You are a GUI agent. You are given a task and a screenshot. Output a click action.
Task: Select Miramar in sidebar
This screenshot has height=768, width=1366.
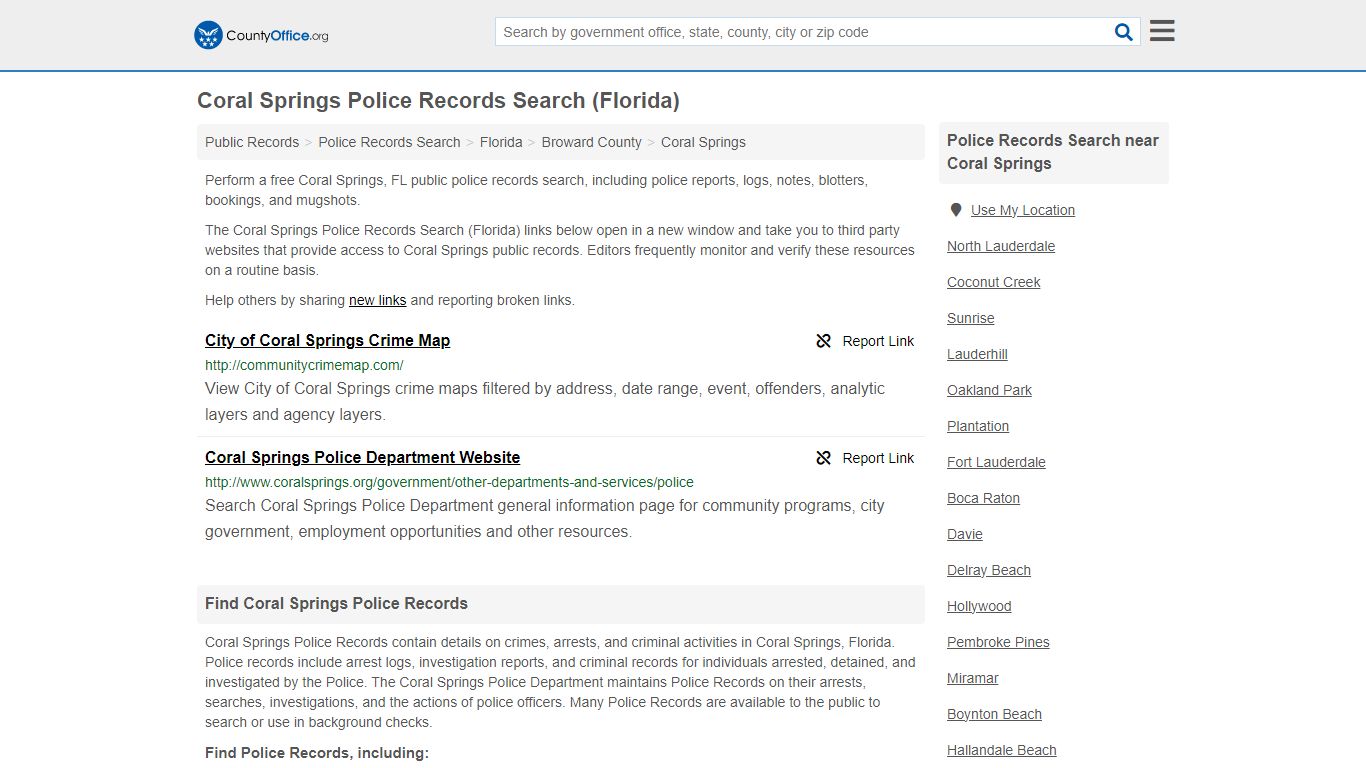point(973,678)
